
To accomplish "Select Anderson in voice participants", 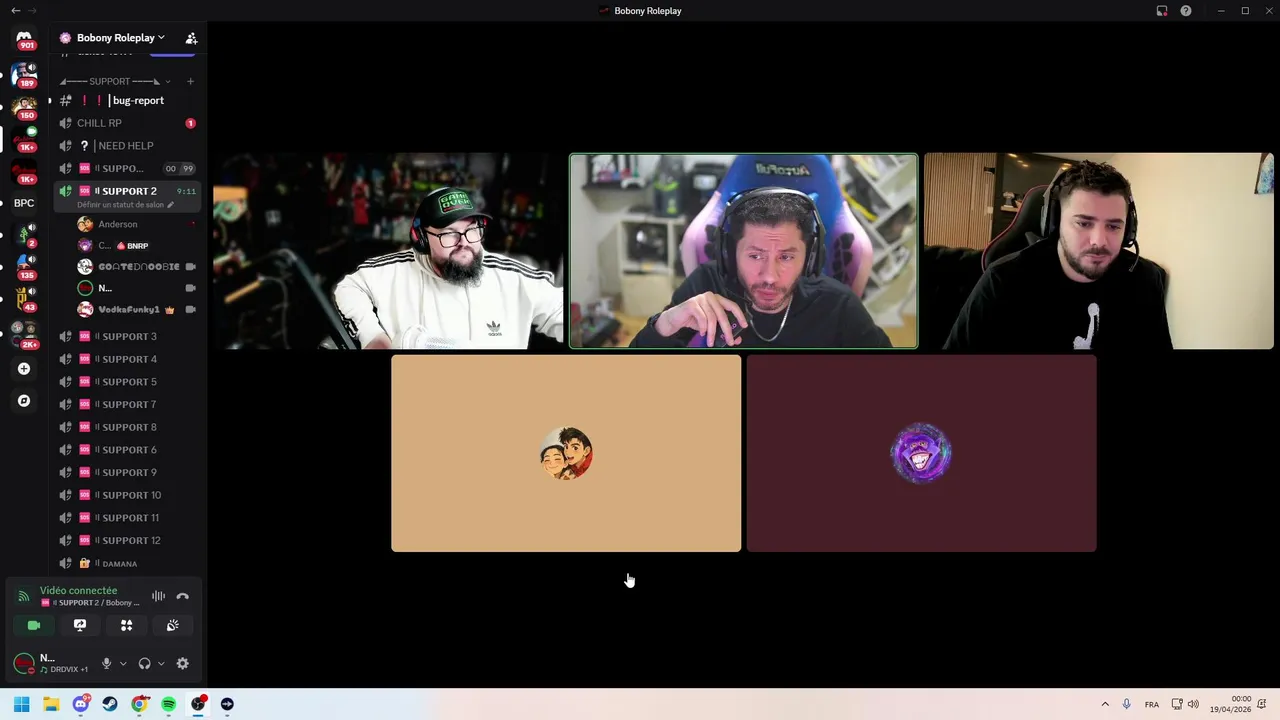I will tap(136, 224).
